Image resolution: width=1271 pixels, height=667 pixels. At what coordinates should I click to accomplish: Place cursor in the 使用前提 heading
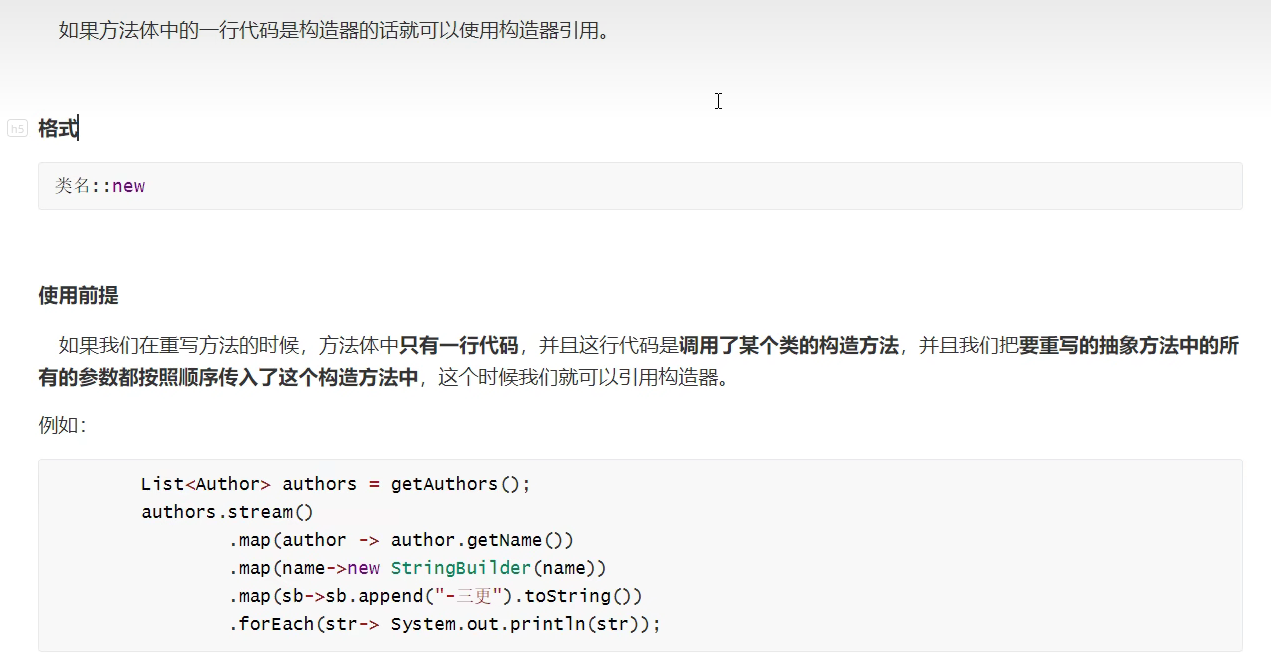pos(78,295)
